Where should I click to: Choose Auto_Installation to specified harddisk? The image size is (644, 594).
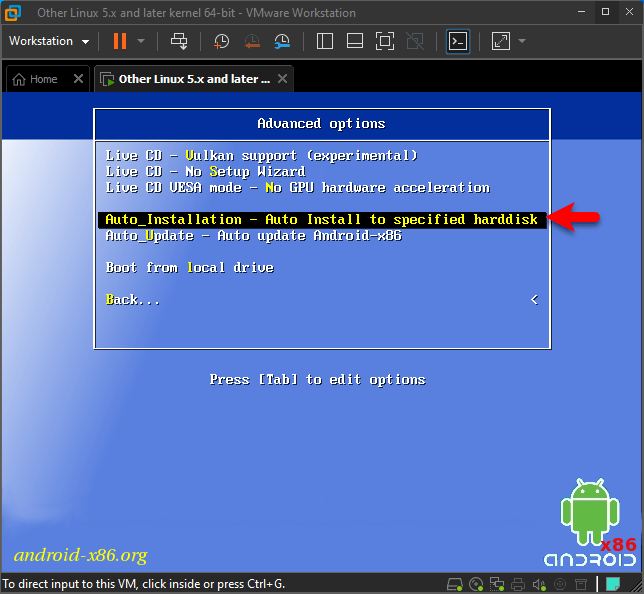(x=322, y=220)
